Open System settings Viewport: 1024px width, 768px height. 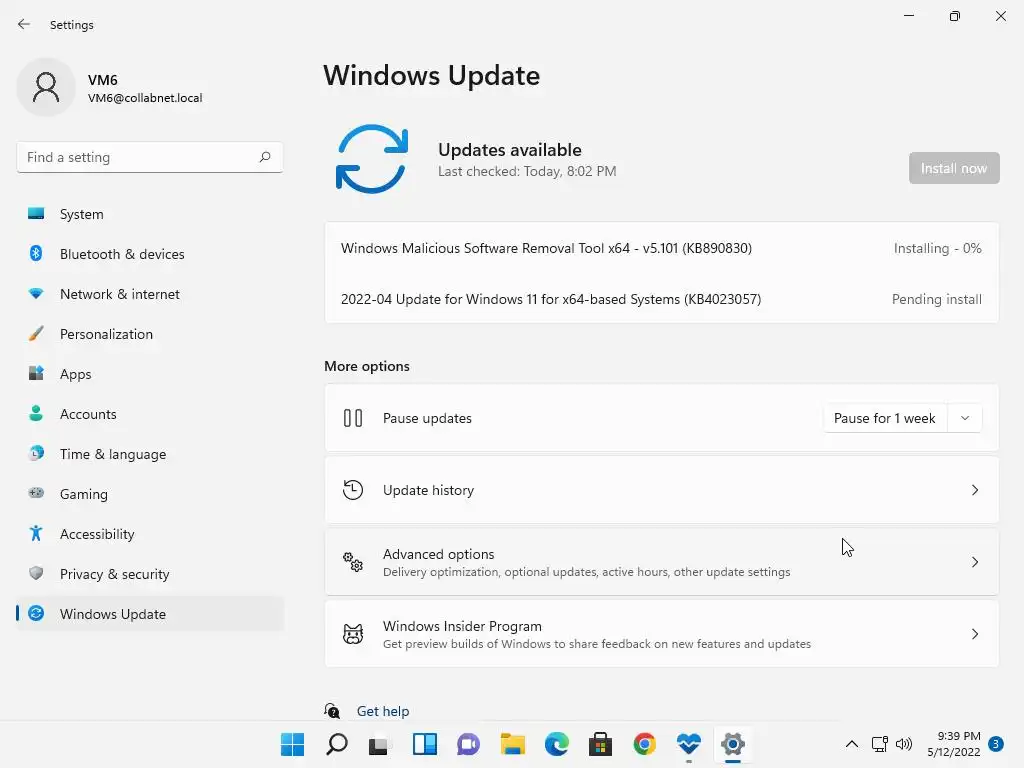coord(150,214)
